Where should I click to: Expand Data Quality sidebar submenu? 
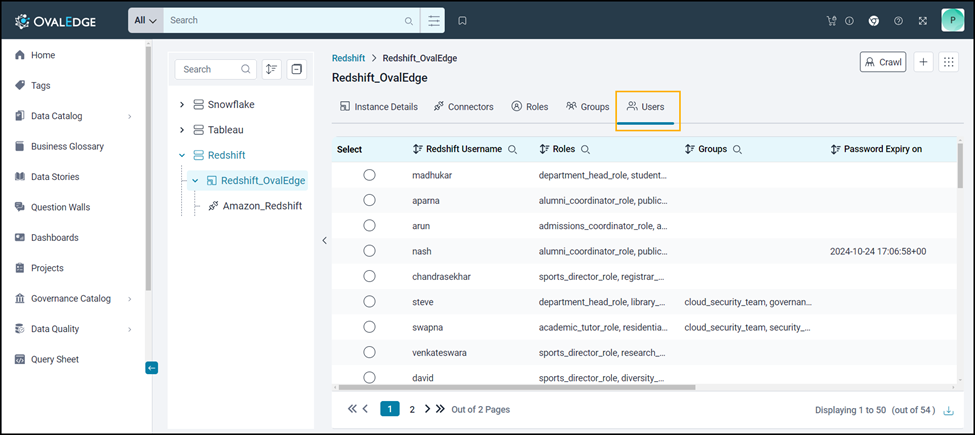point(130,329)
